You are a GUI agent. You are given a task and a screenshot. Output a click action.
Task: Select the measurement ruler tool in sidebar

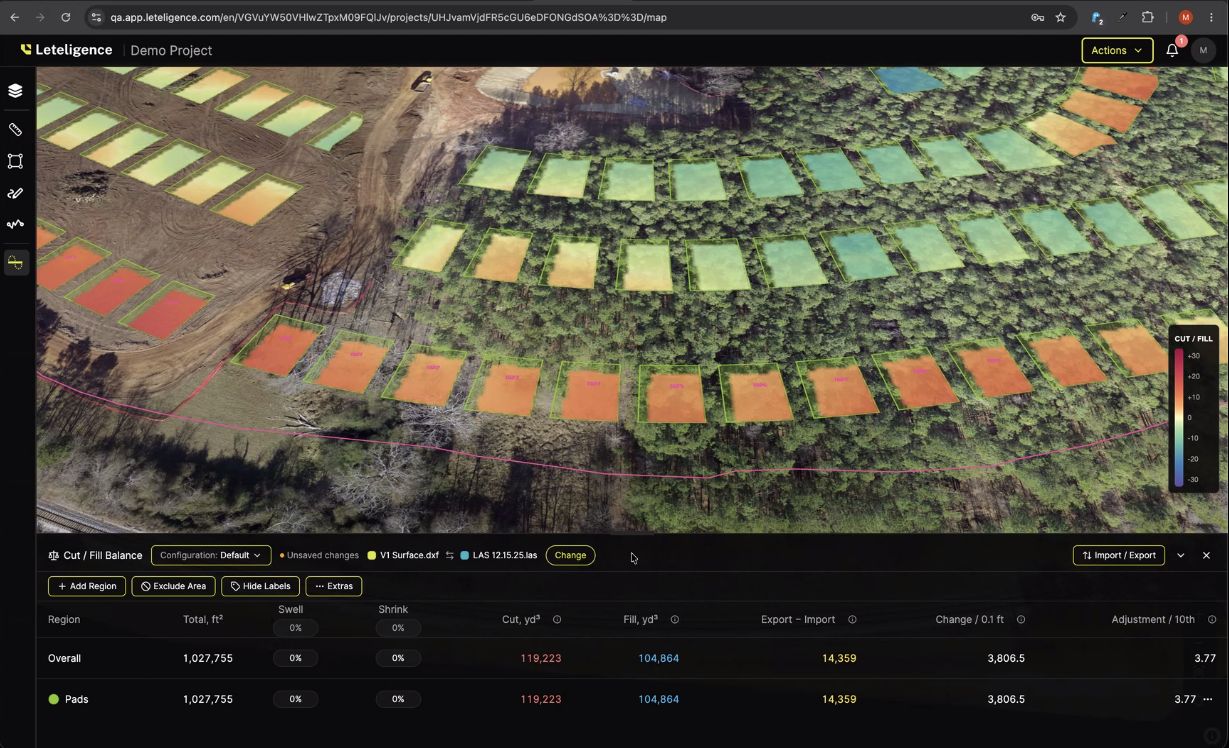pos(15,129)
